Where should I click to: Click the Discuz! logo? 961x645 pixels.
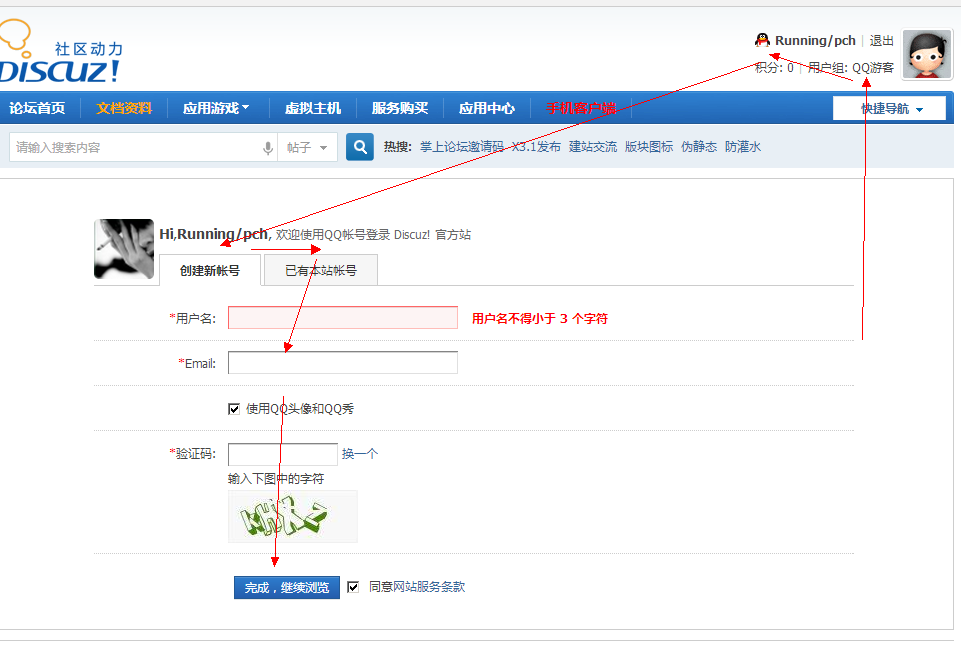(x=60, y=52)
